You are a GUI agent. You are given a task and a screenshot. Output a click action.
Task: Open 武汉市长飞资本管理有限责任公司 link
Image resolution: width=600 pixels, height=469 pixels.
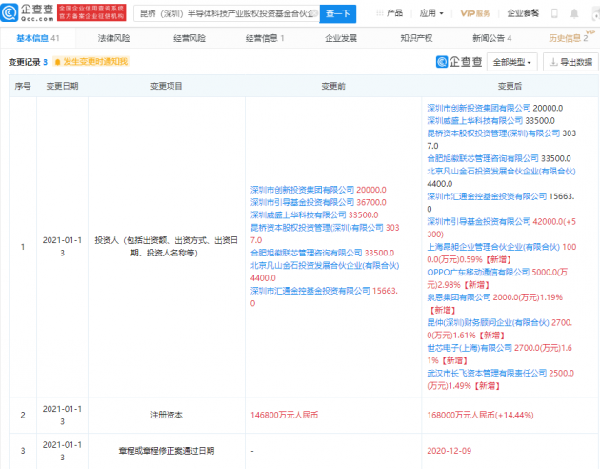[487, 373]
